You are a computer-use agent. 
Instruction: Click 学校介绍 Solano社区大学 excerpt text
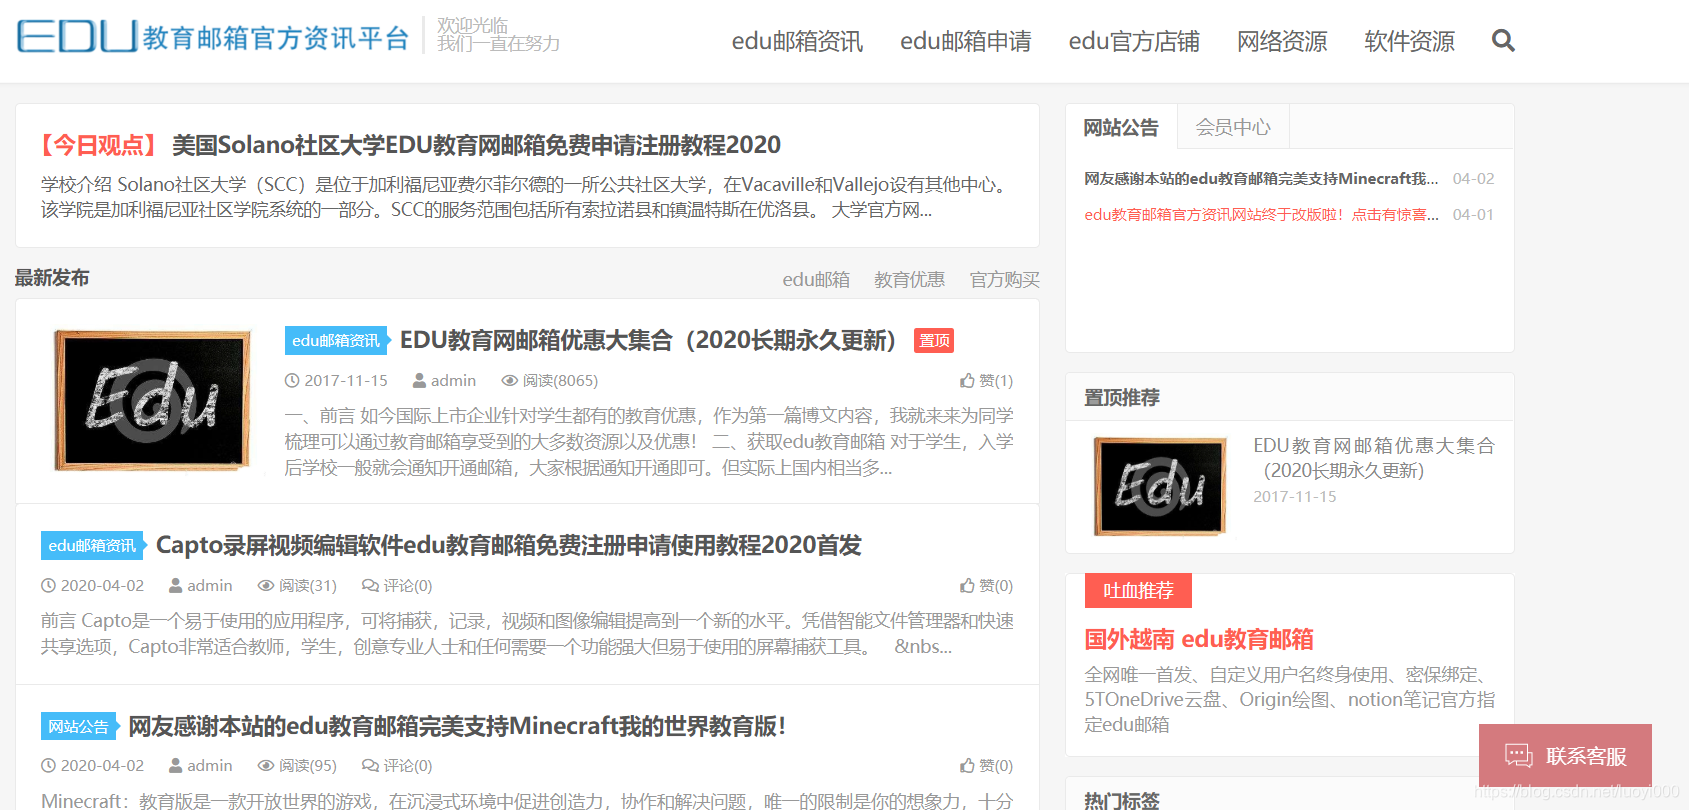tap(526, 198)
